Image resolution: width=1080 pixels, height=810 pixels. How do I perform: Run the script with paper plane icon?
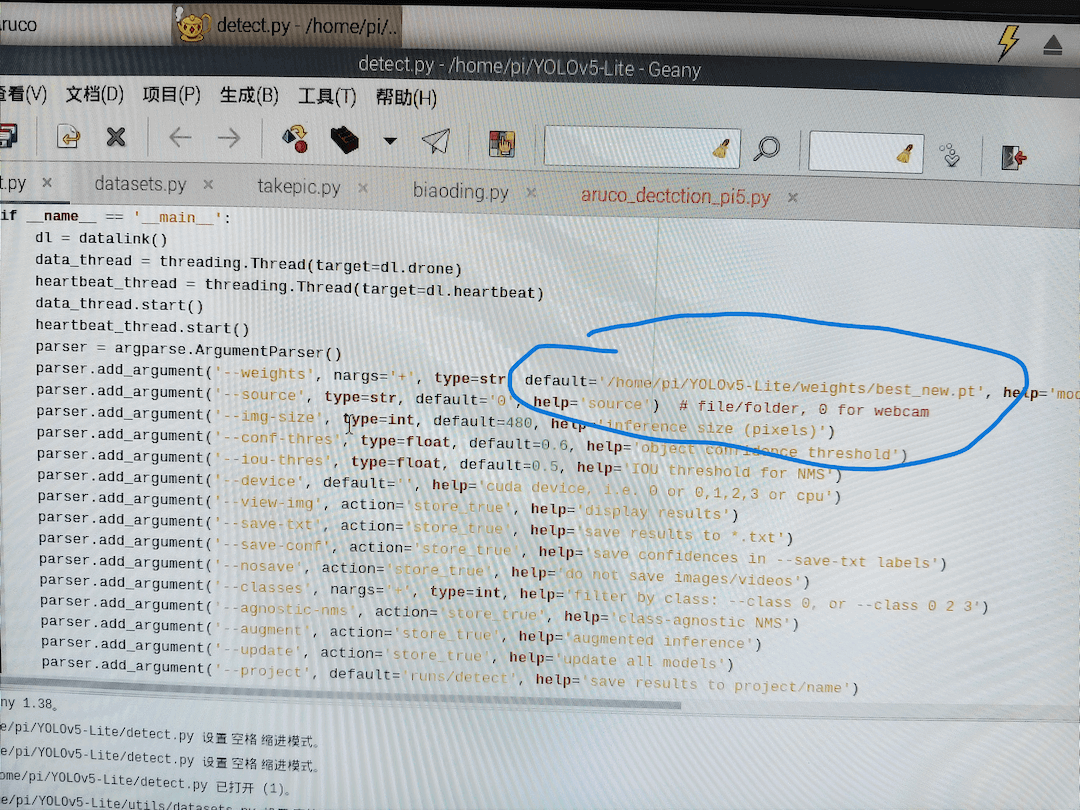click(x=435, y=142)
